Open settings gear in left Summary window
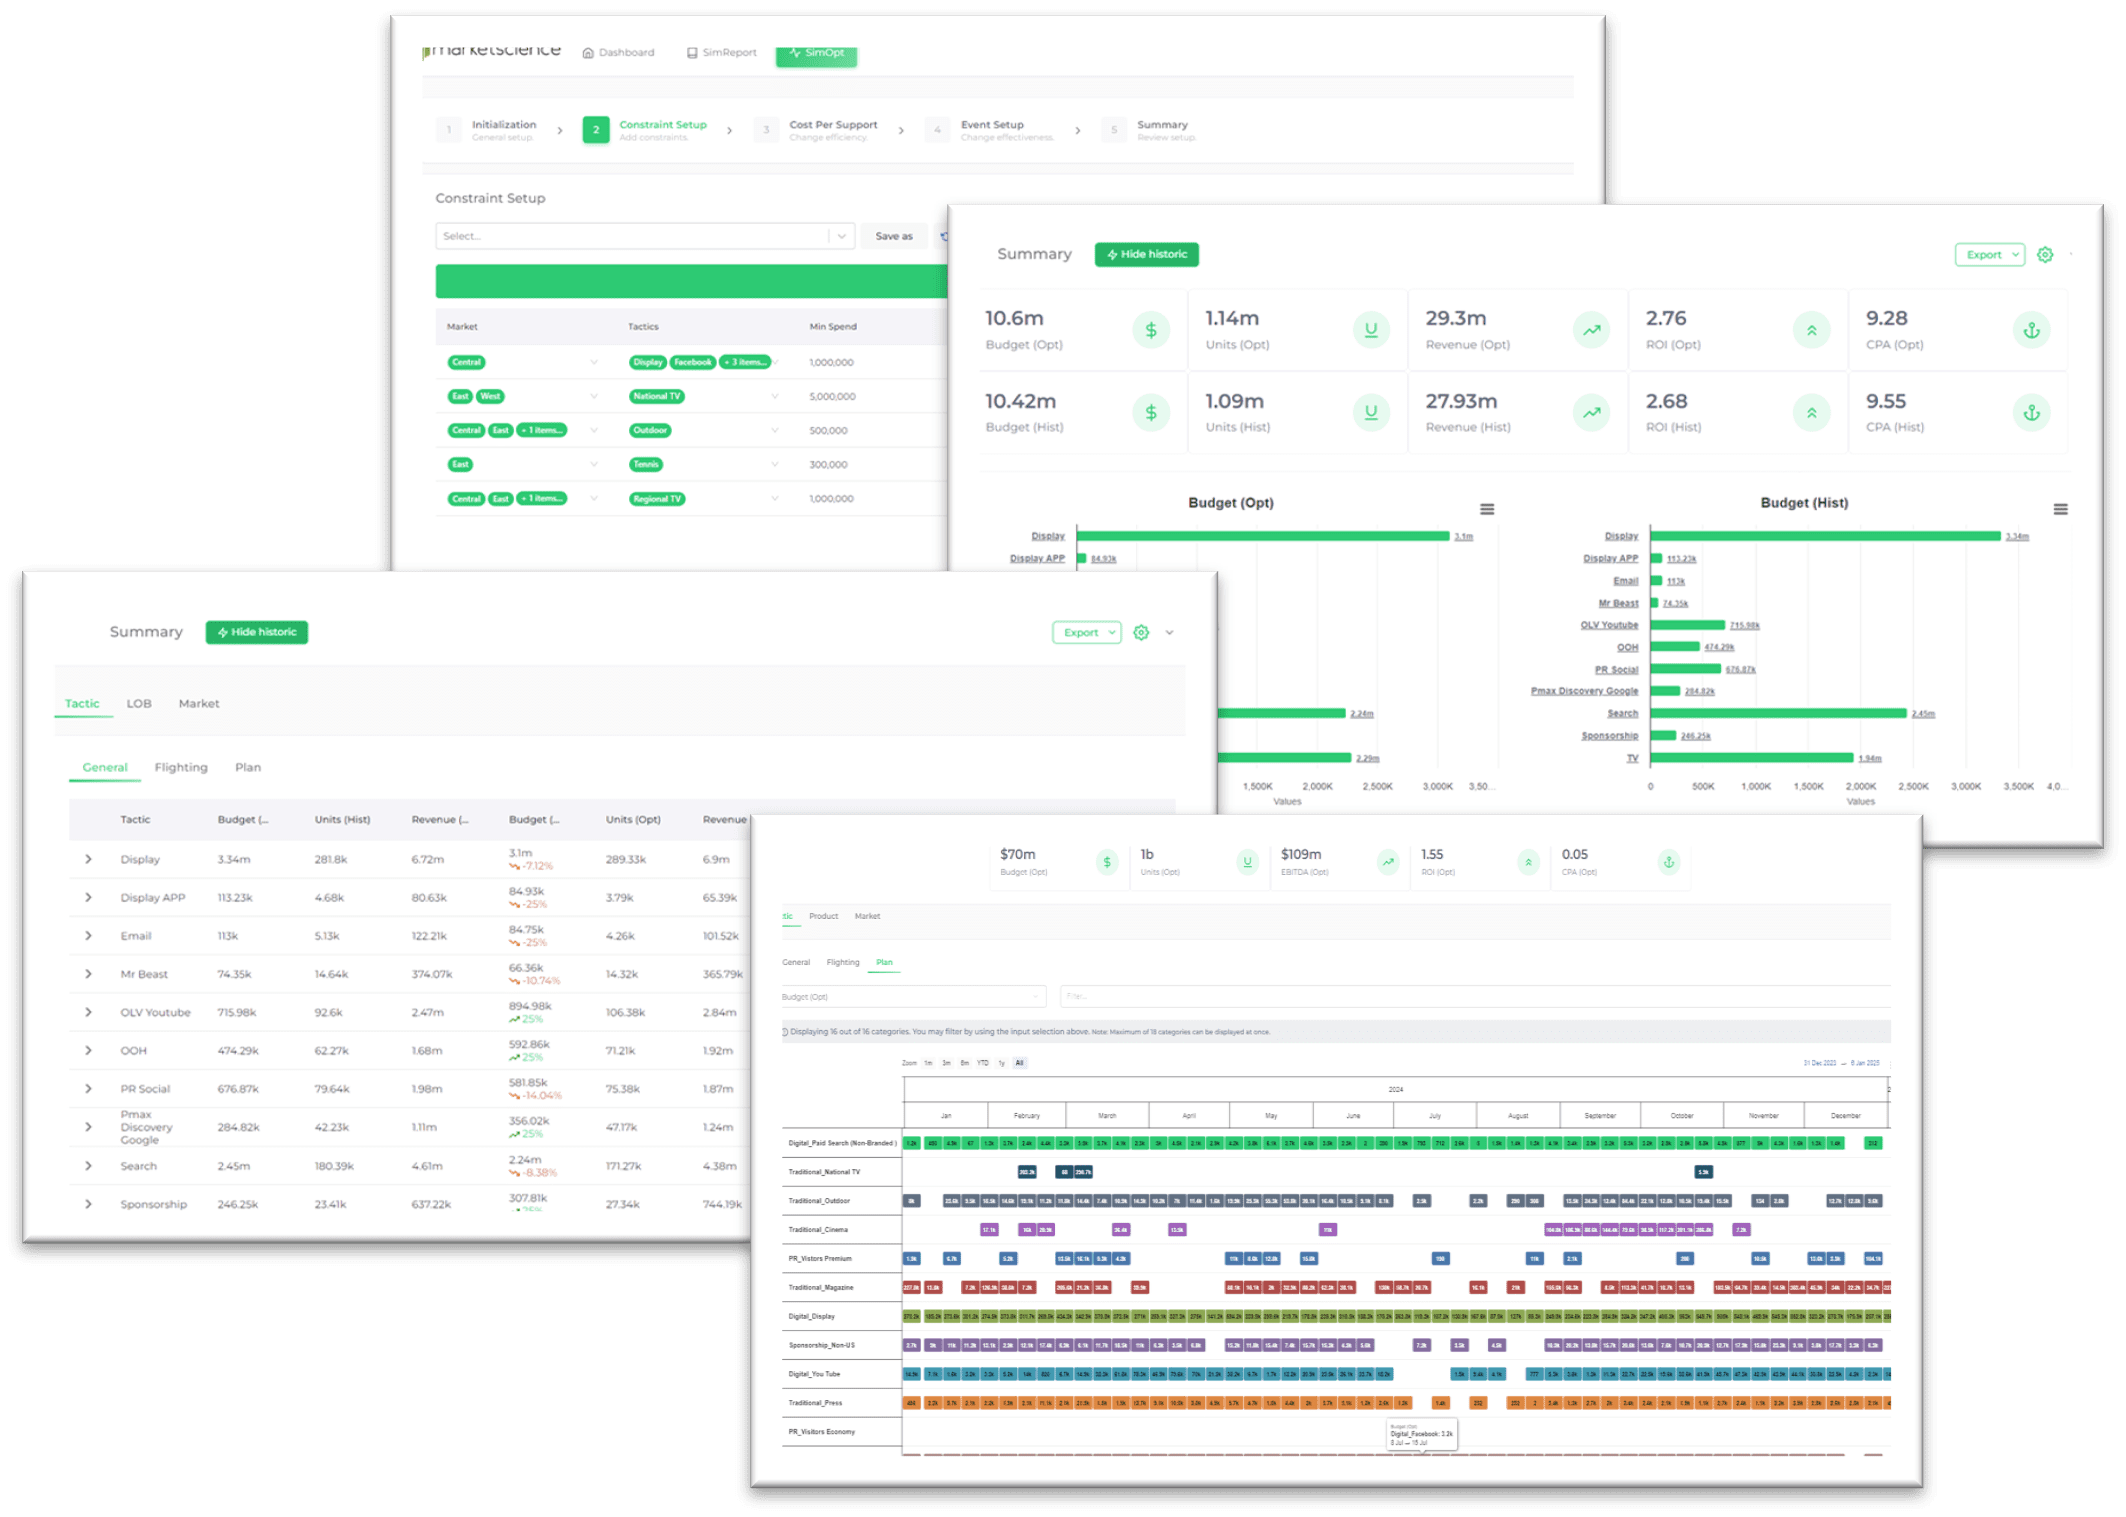 point(1141,633)
